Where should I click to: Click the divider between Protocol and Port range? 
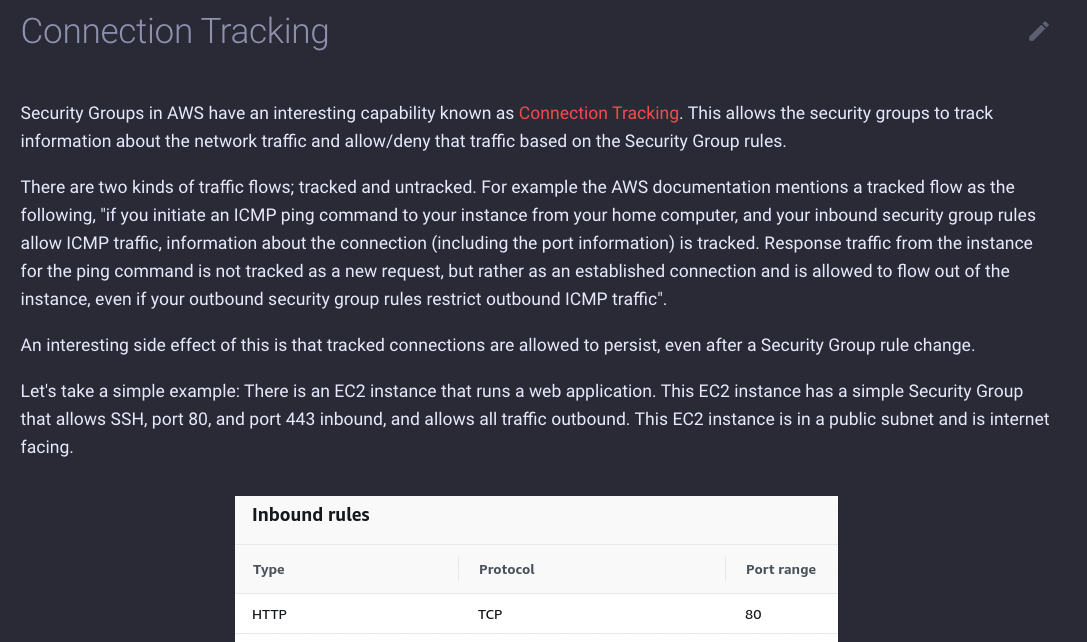(725, 569)
